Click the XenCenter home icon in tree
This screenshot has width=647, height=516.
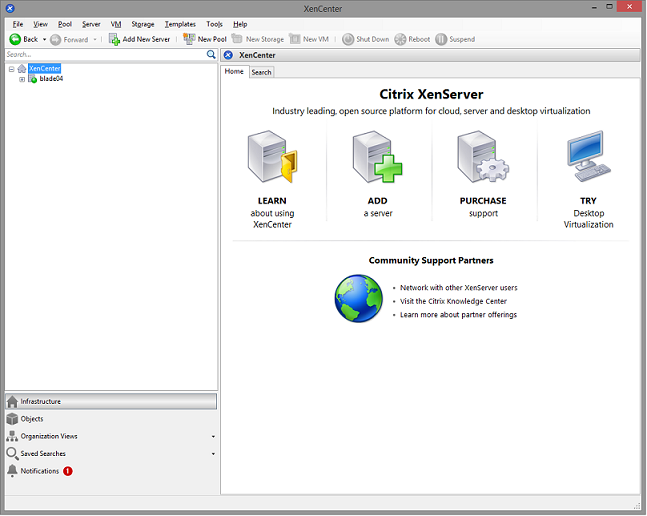point(22,68)
